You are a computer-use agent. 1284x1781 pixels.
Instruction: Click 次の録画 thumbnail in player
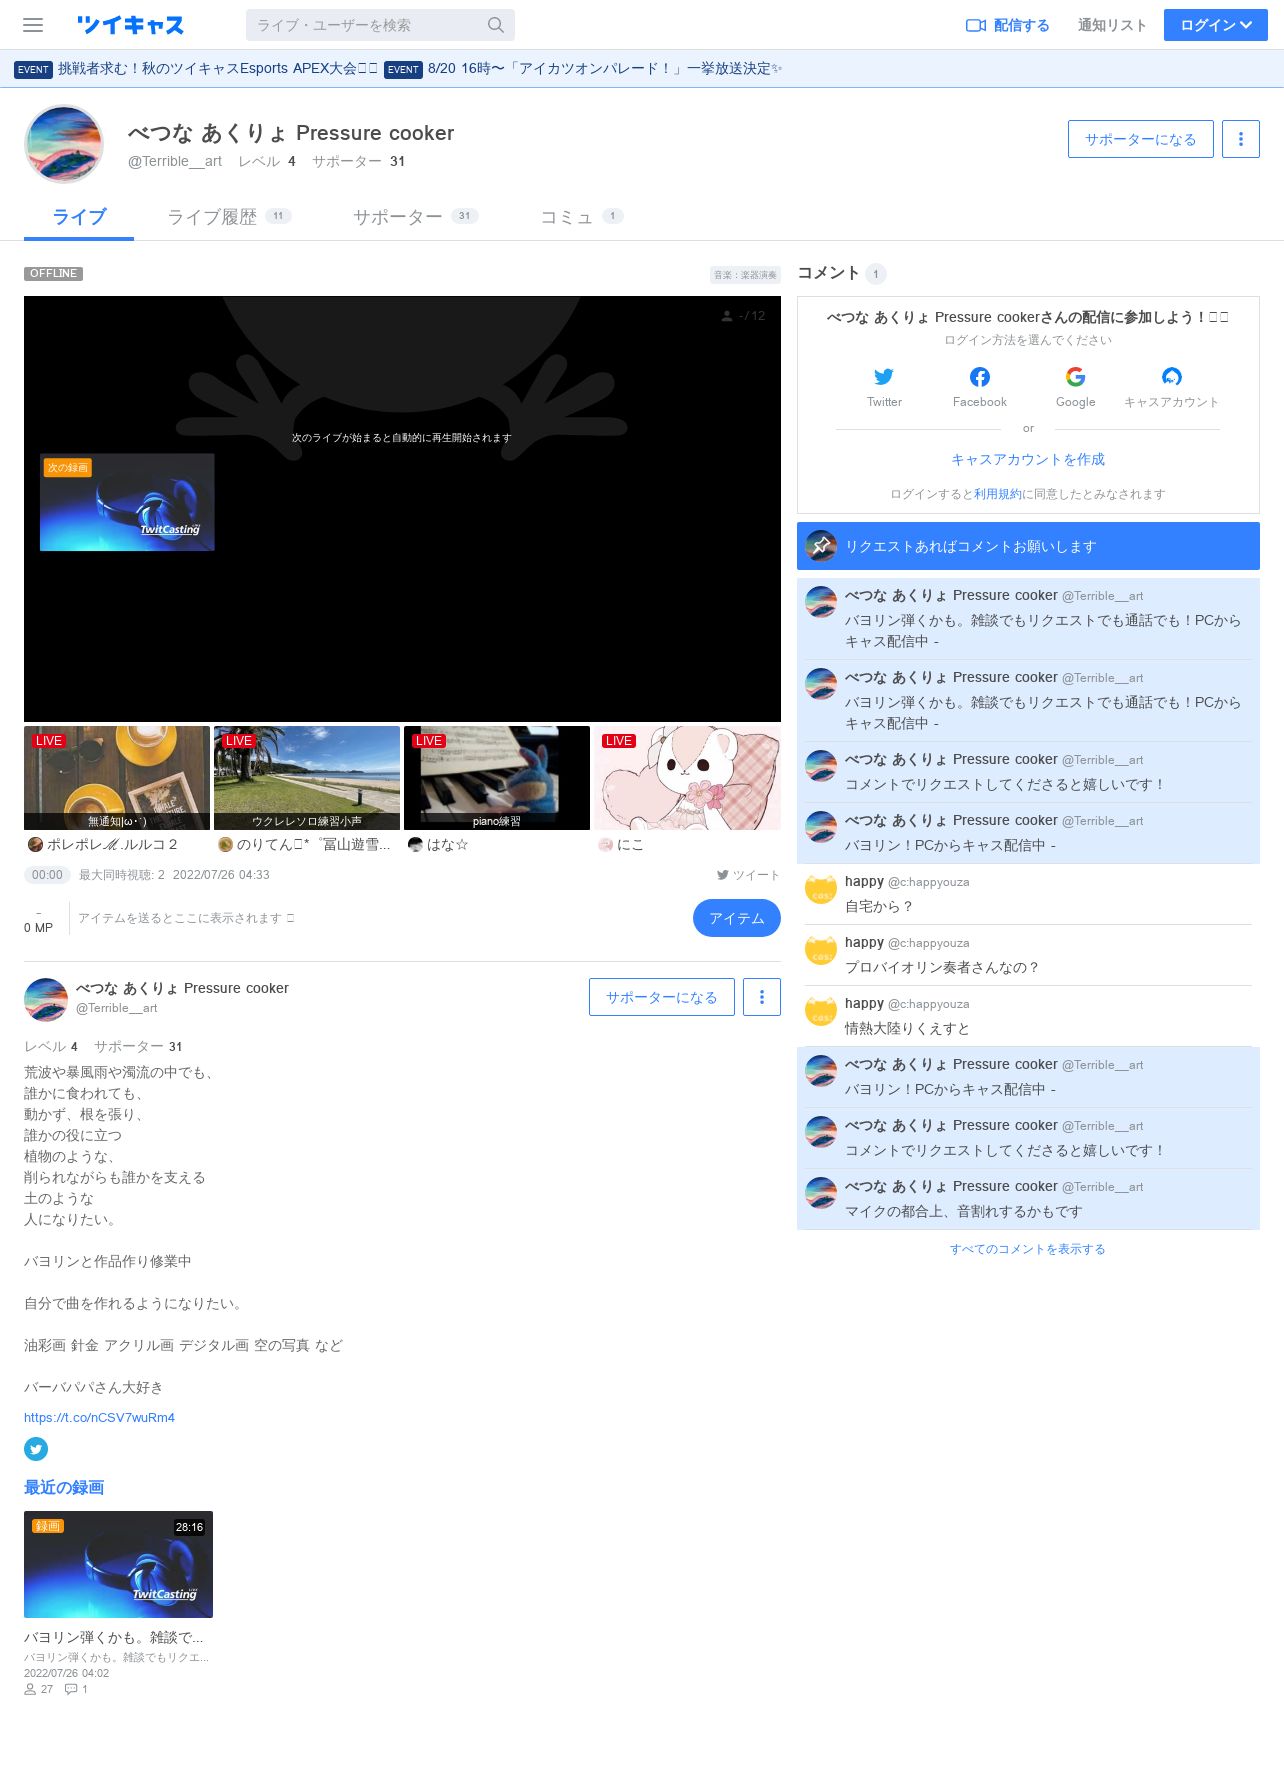pyautogui.click(x=127, y=502)
